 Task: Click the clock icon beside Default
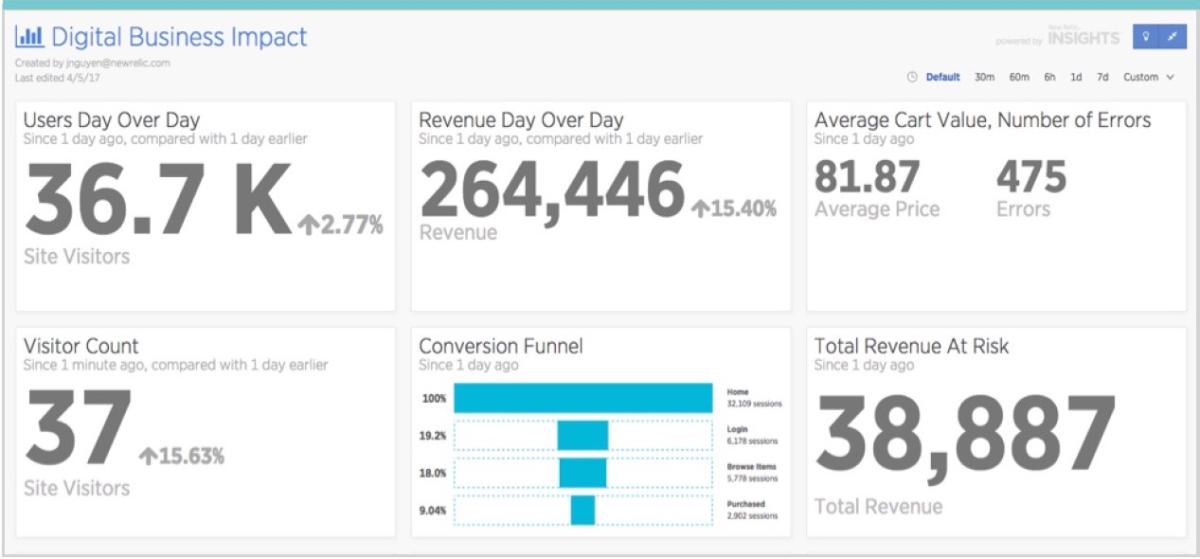912,77
